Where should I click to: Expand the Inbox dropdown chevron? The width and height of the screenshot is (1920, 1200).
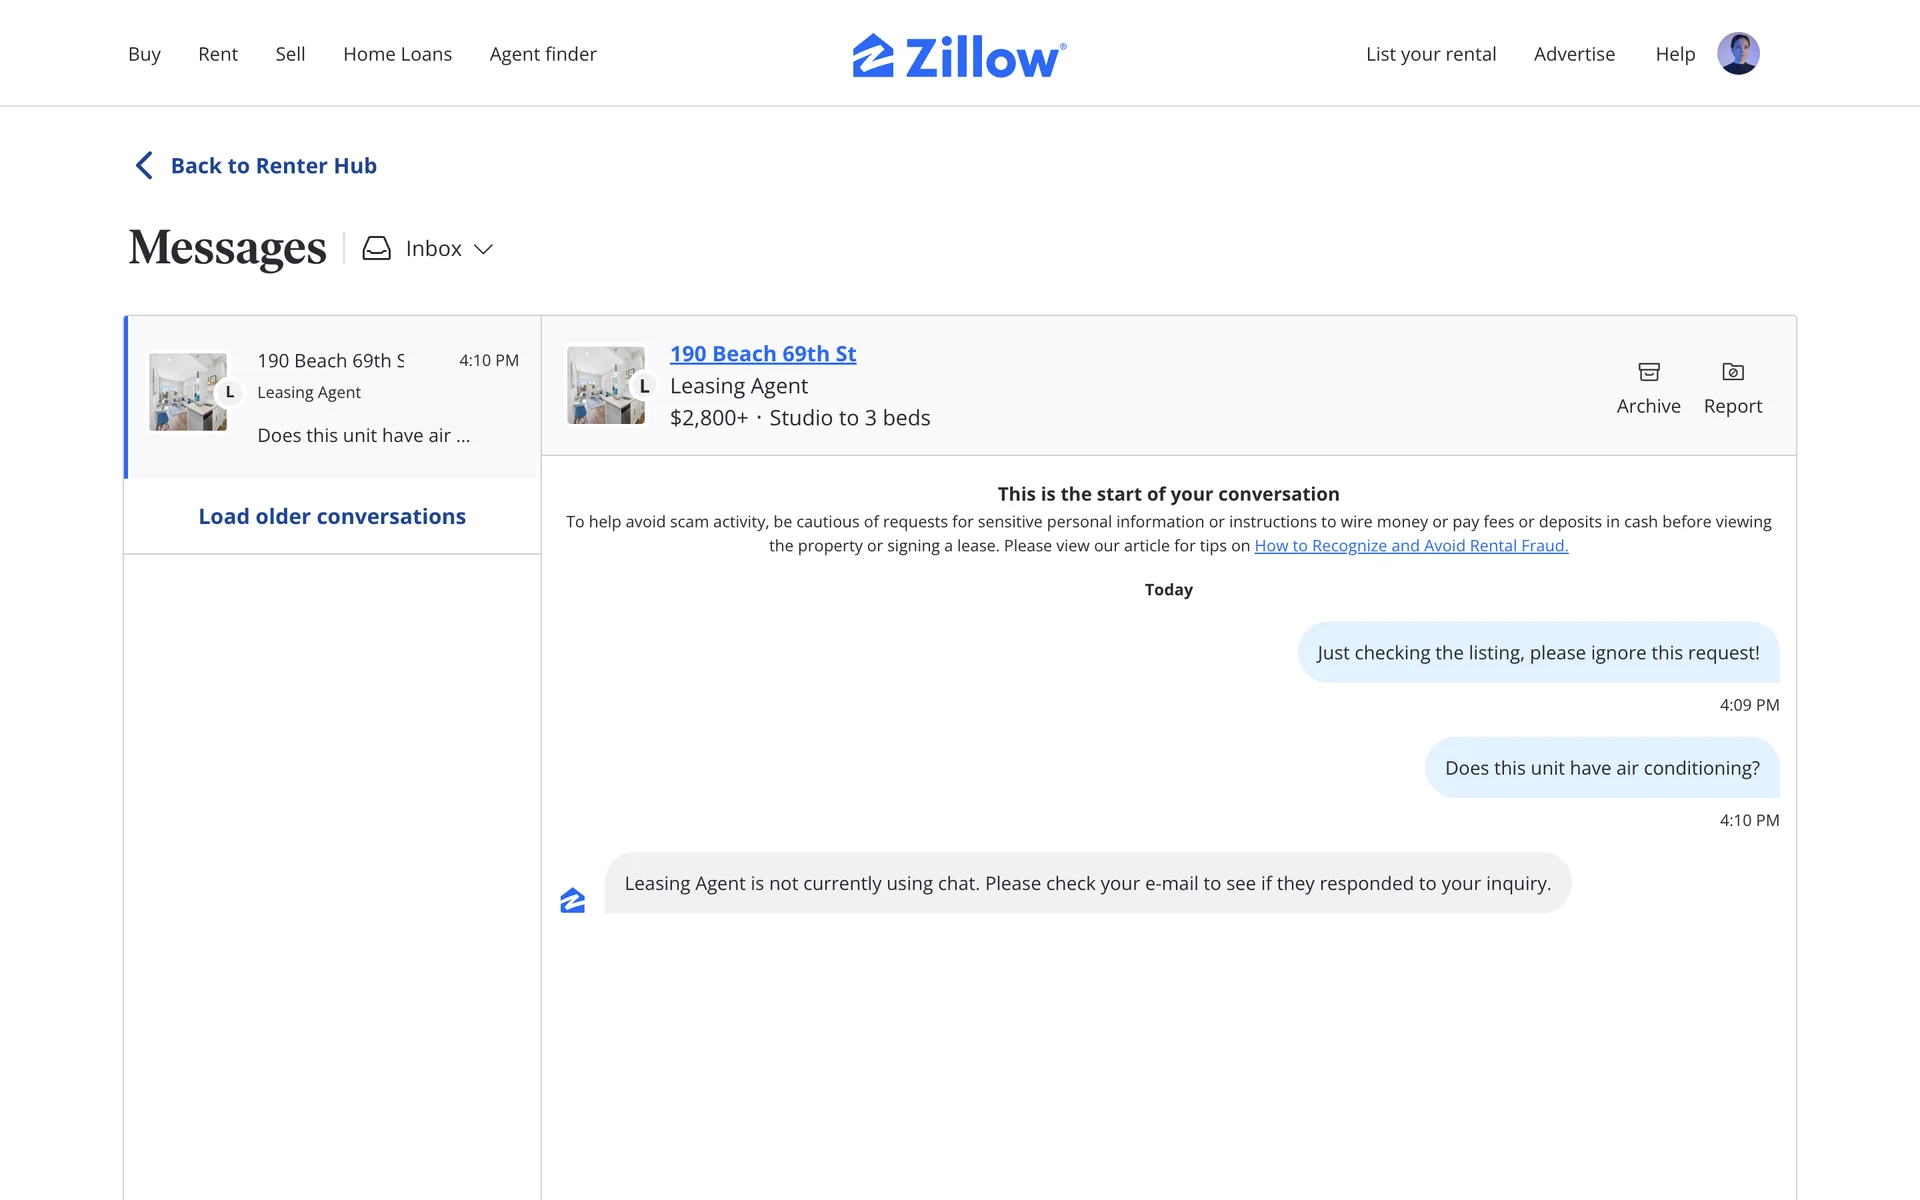point(484,249)
